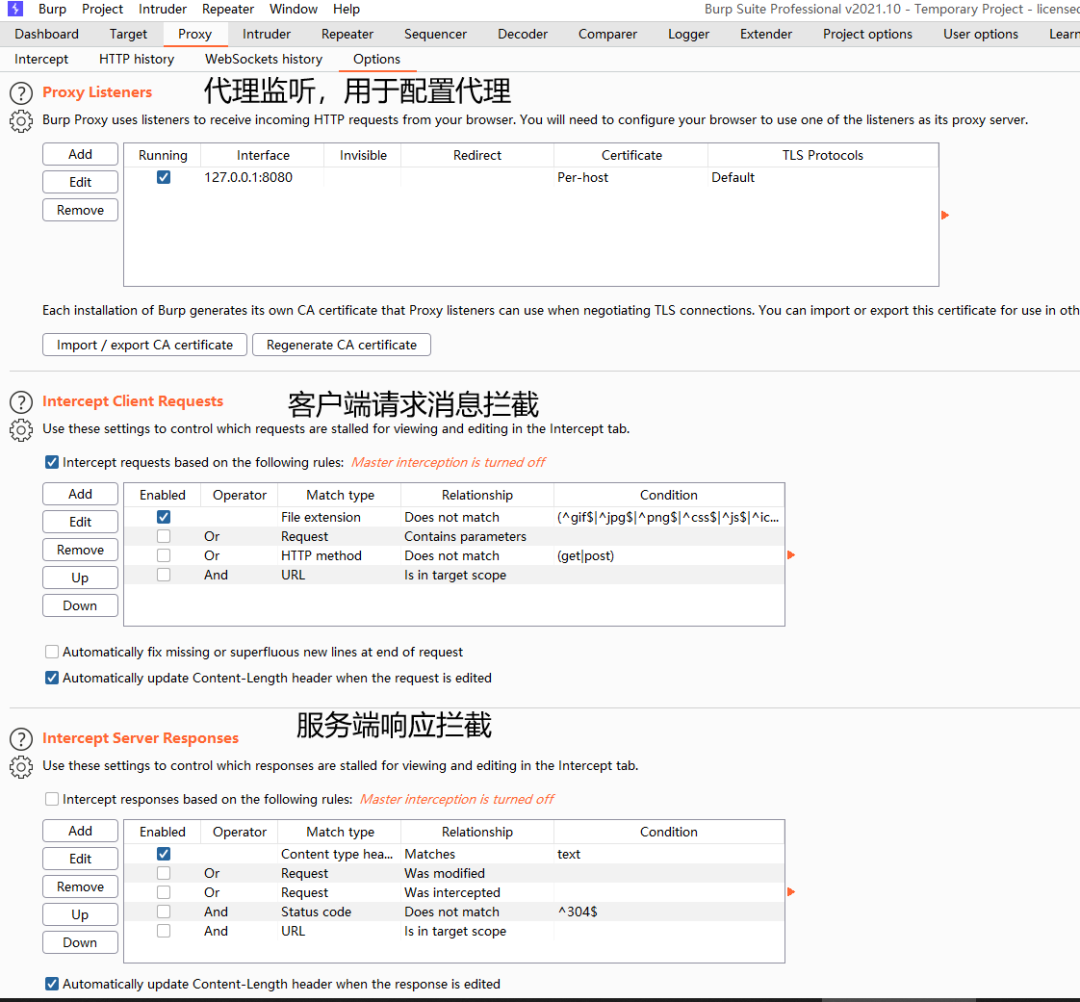Remove the selected proxy listener
This screenshot has height=1002, width=1080.
pyautogui.click(x=80, y=210)
